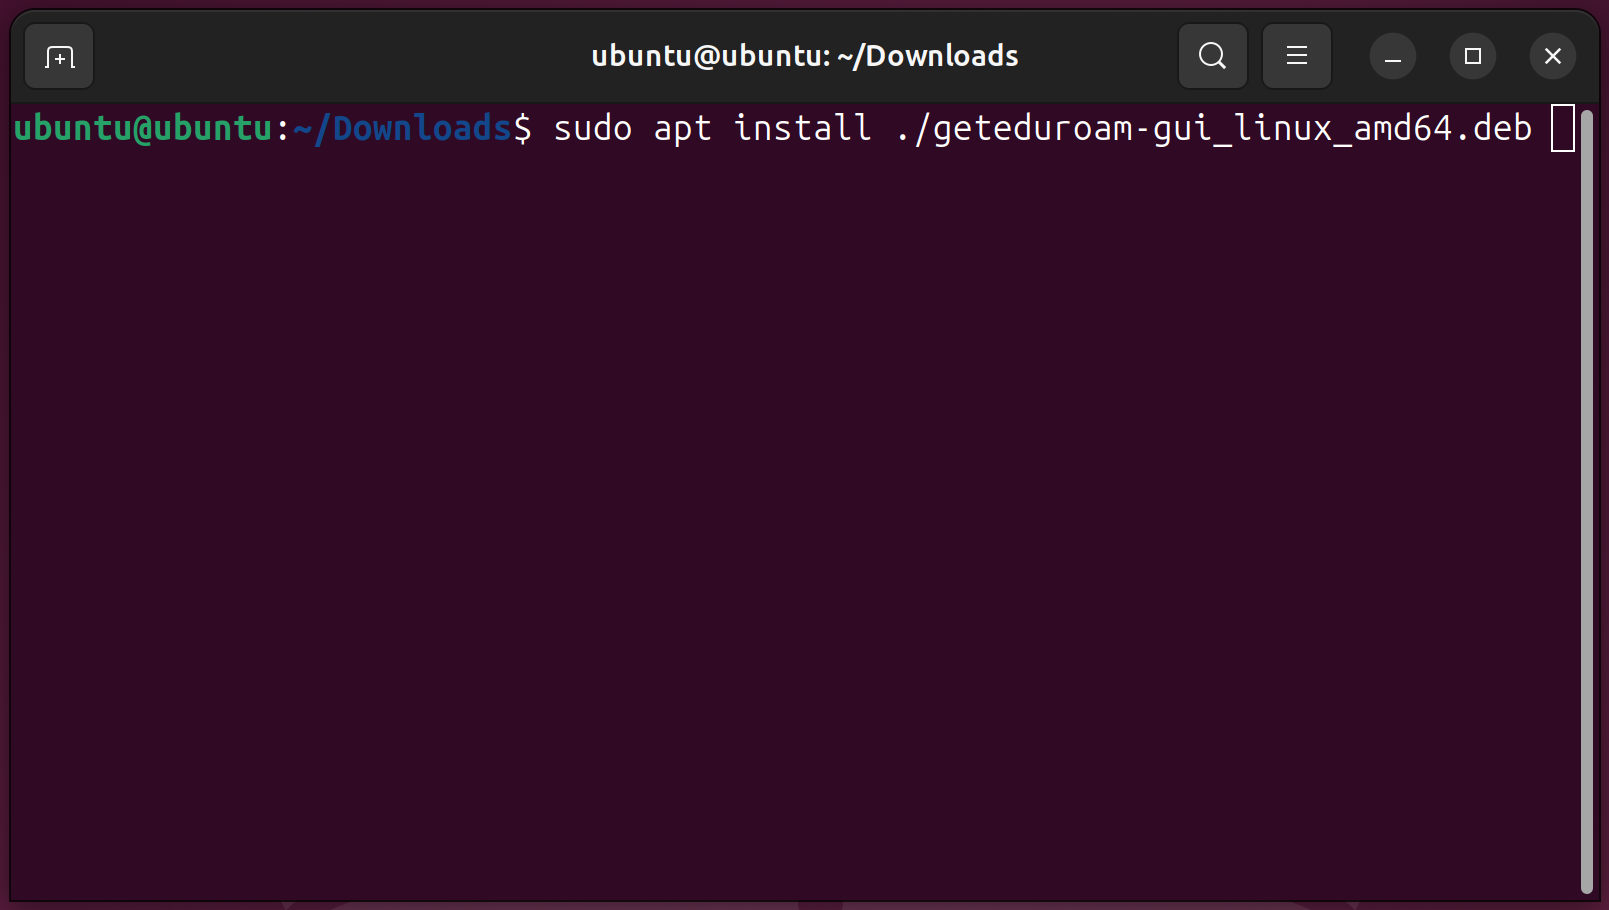Click the '$' prompt symbol
Viewport: 1609px width, 910px height.
[522, 129]
